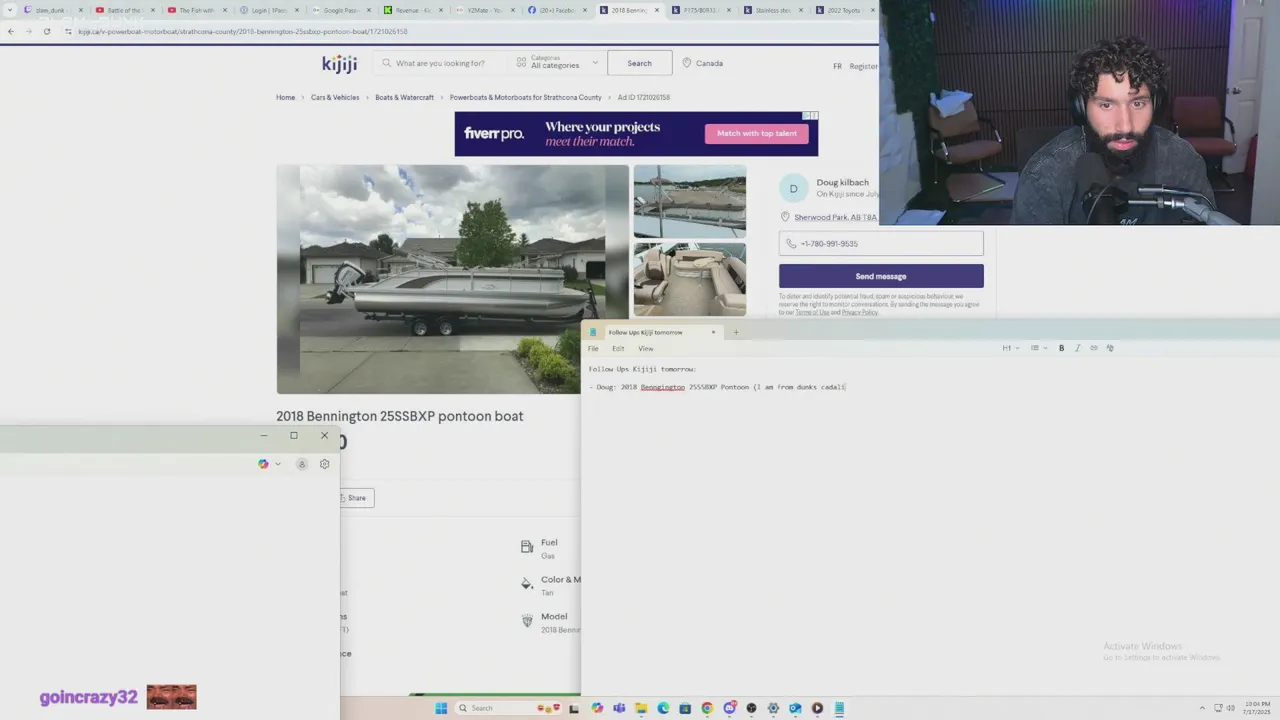Select the Follow Ups Kijiji tomorrow Notepad tab
Screen dimensions: 1280x720
[646, 332]
